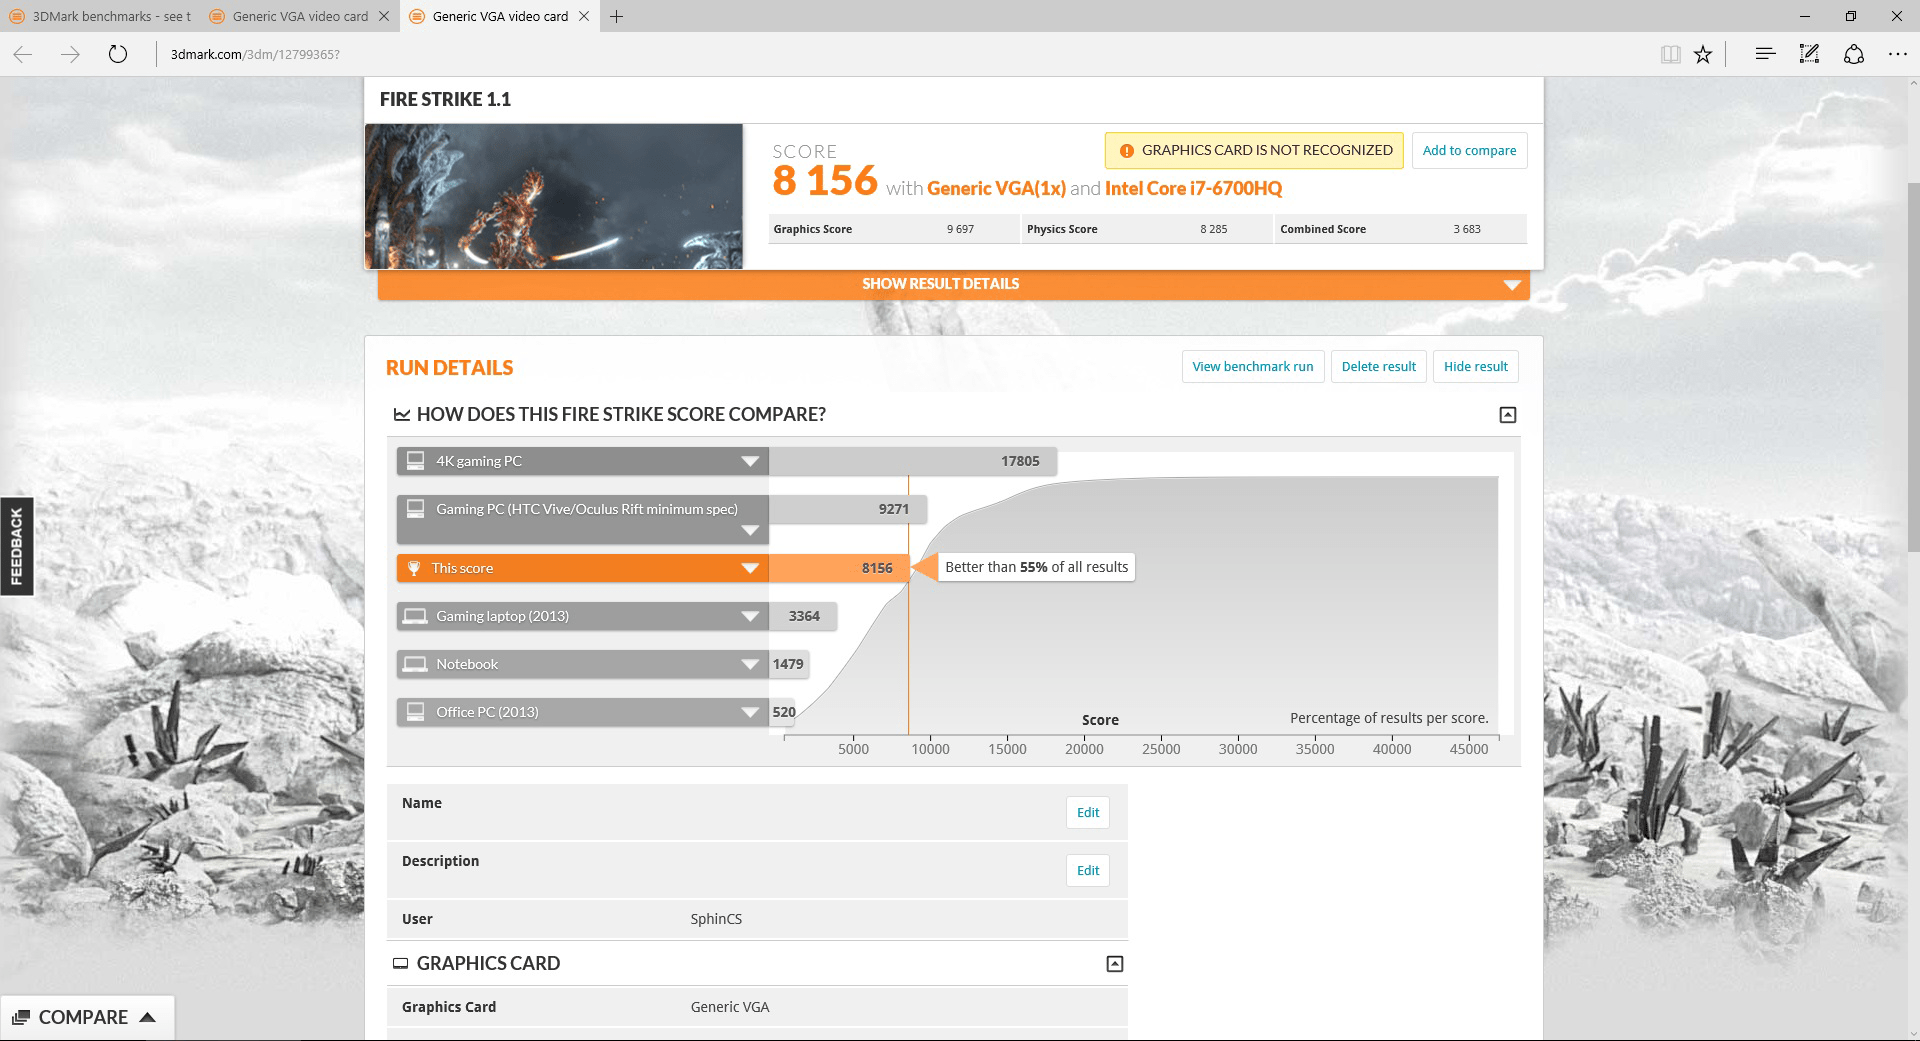Open the Intel Core i7-6700HQ link
The image size is (1920, 1041).
click(1193, 188)
